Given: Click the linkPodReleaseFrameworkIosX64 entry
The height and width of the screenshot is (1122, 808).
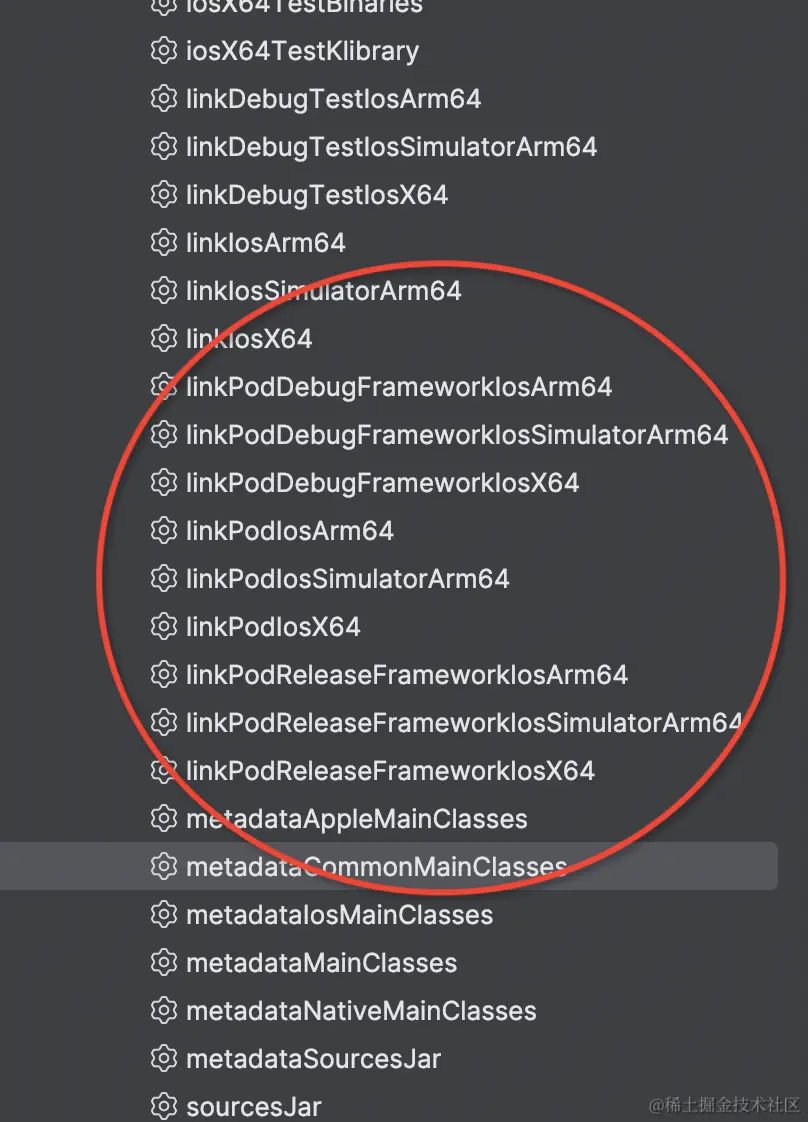Looking at the screenshot, I should click(x=390, y=770).
